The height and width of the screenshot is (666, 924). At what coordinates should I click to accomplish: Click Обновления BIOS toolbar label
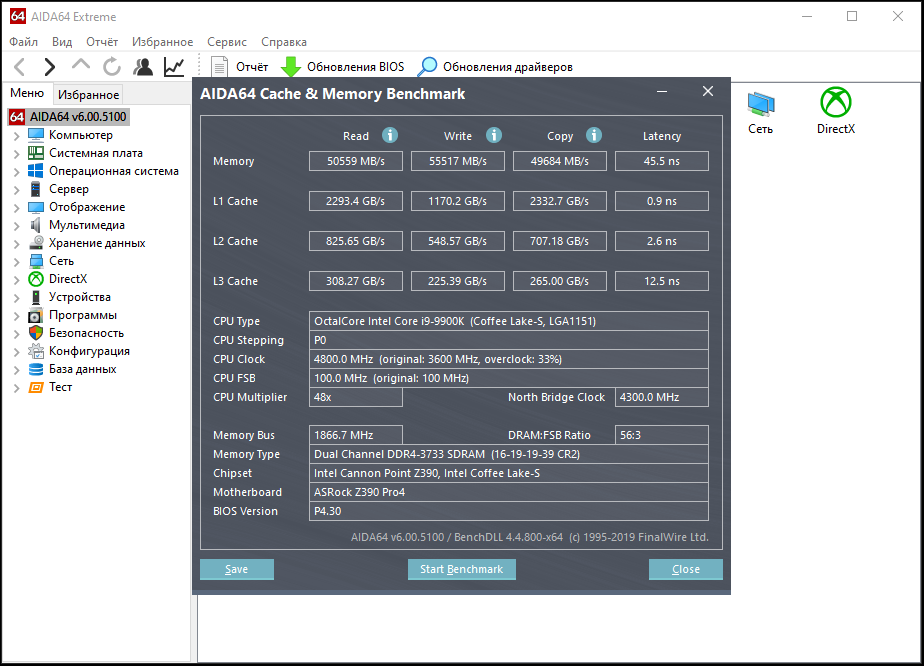[355, 67]
